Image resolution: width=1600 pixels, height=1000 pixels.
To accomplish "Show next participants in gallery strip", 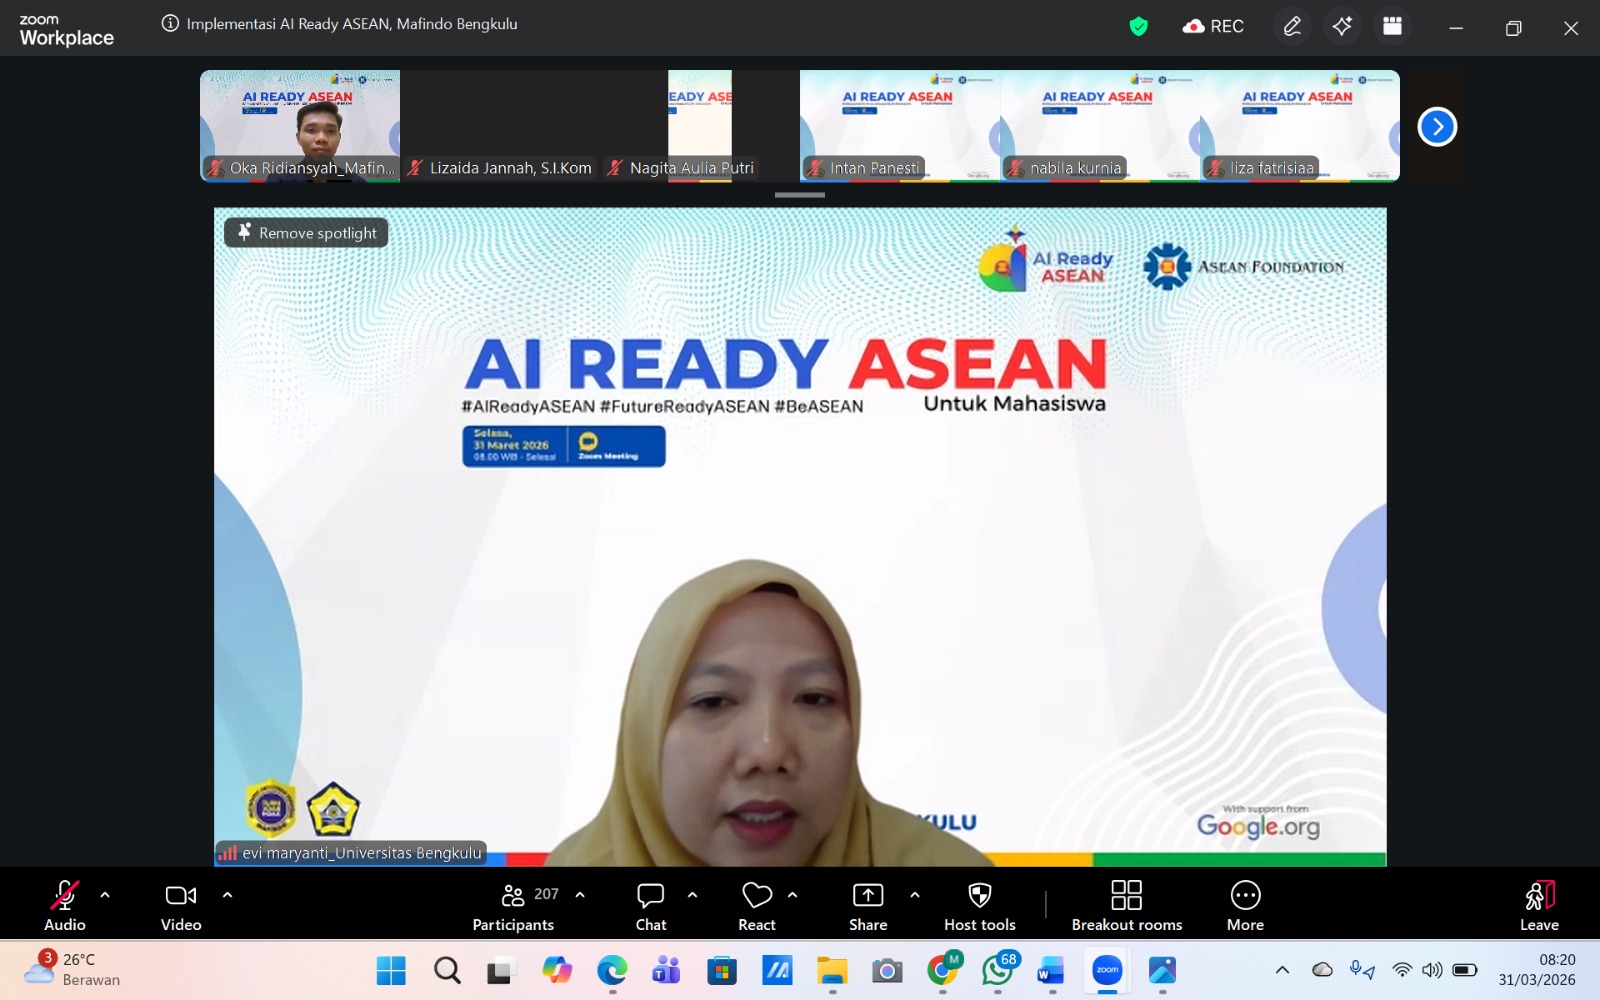I will (1437, 127).
